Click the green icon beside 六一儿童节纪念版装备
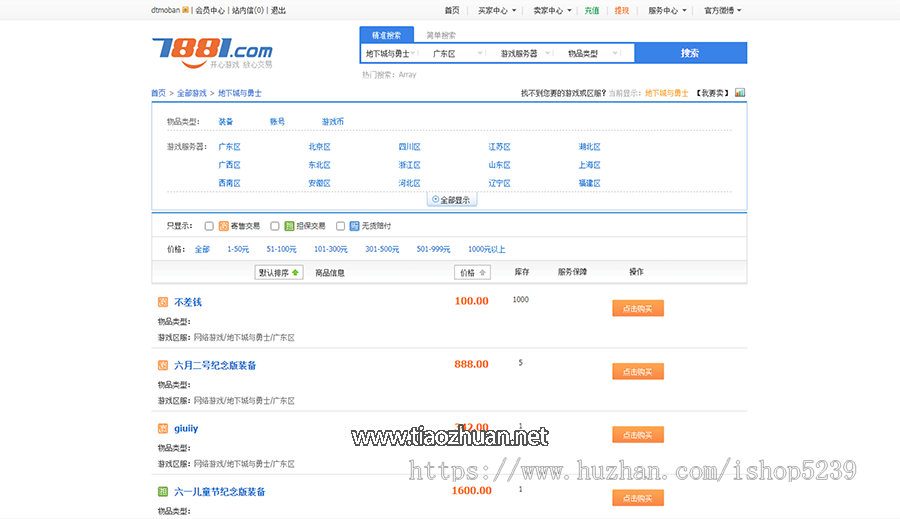The height and width of the screenshot is (519, 900). click(163, 492)
